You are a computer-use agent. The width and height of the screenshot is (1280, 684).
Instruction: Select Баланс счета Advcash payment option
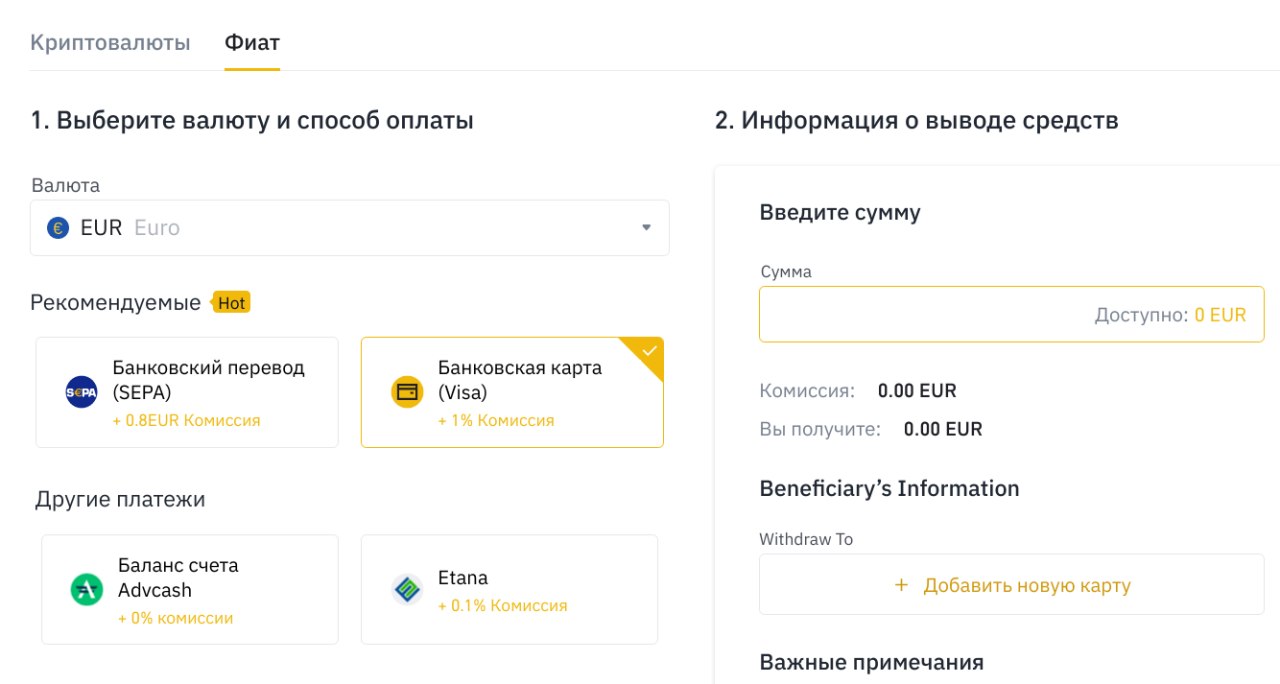click(190, 590)
